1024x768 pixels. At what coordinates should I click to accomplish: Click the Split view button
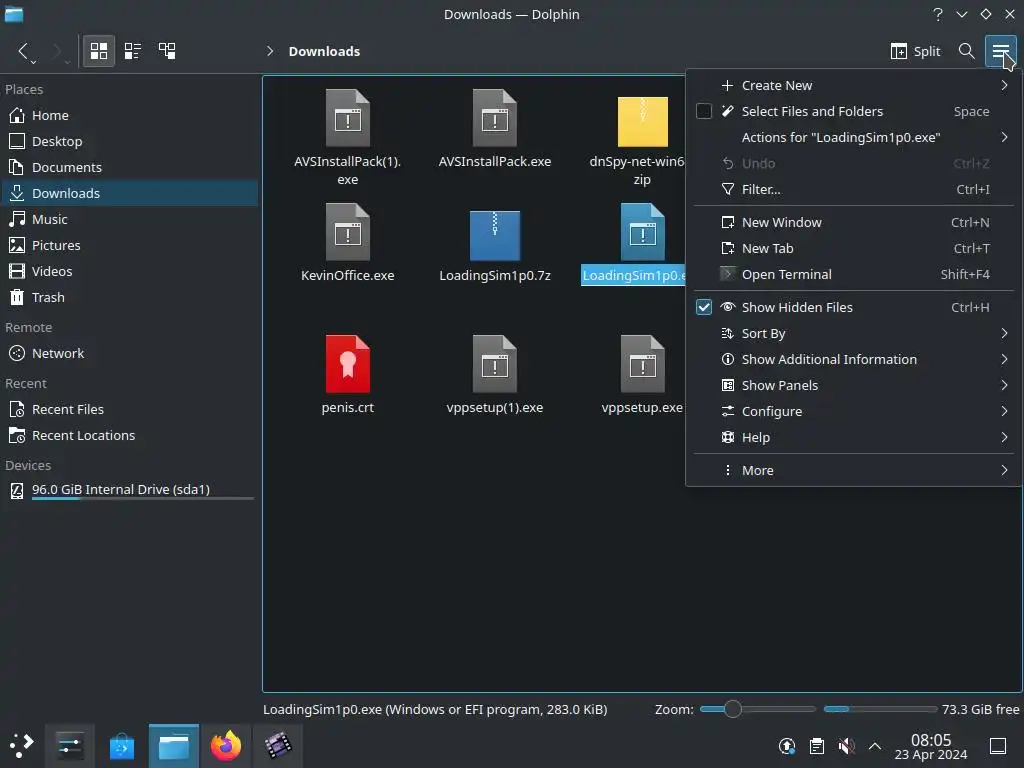tap(915, 51)
